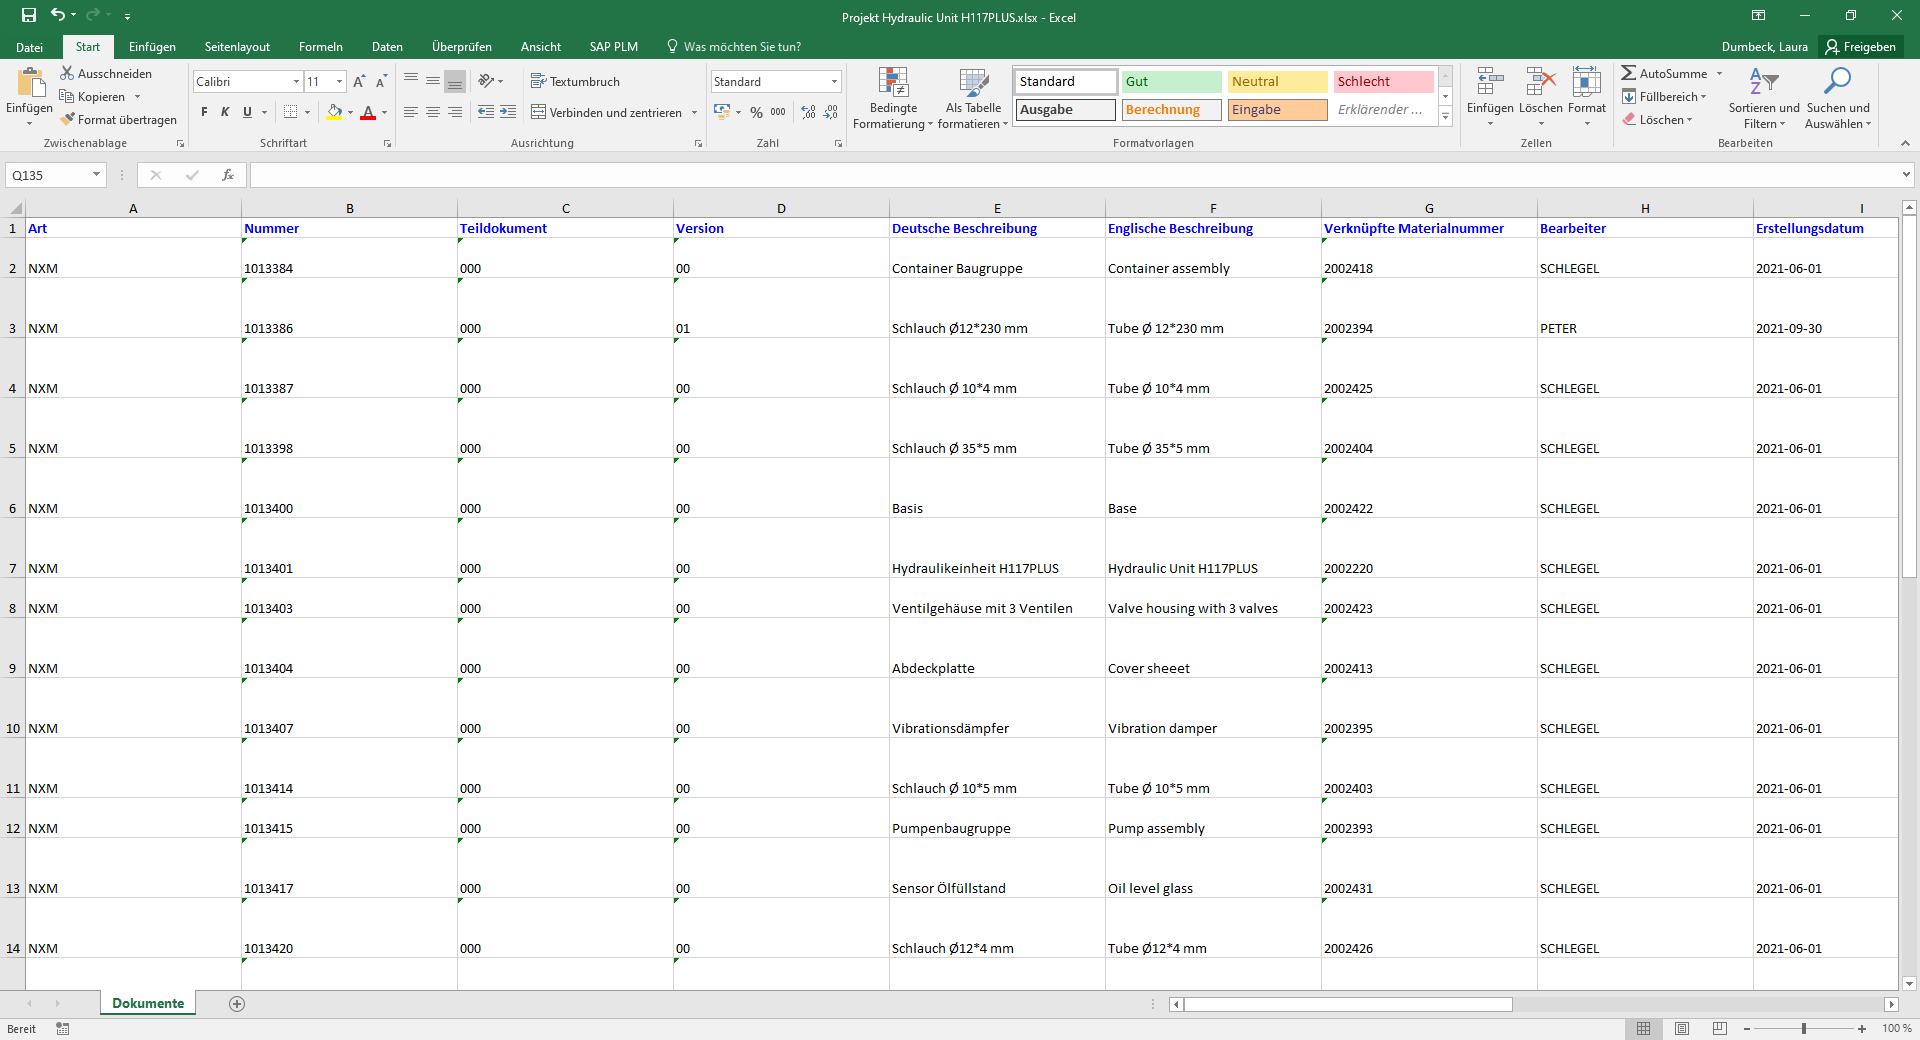Open Bedingte Formatierung menu

coord(893,97)
